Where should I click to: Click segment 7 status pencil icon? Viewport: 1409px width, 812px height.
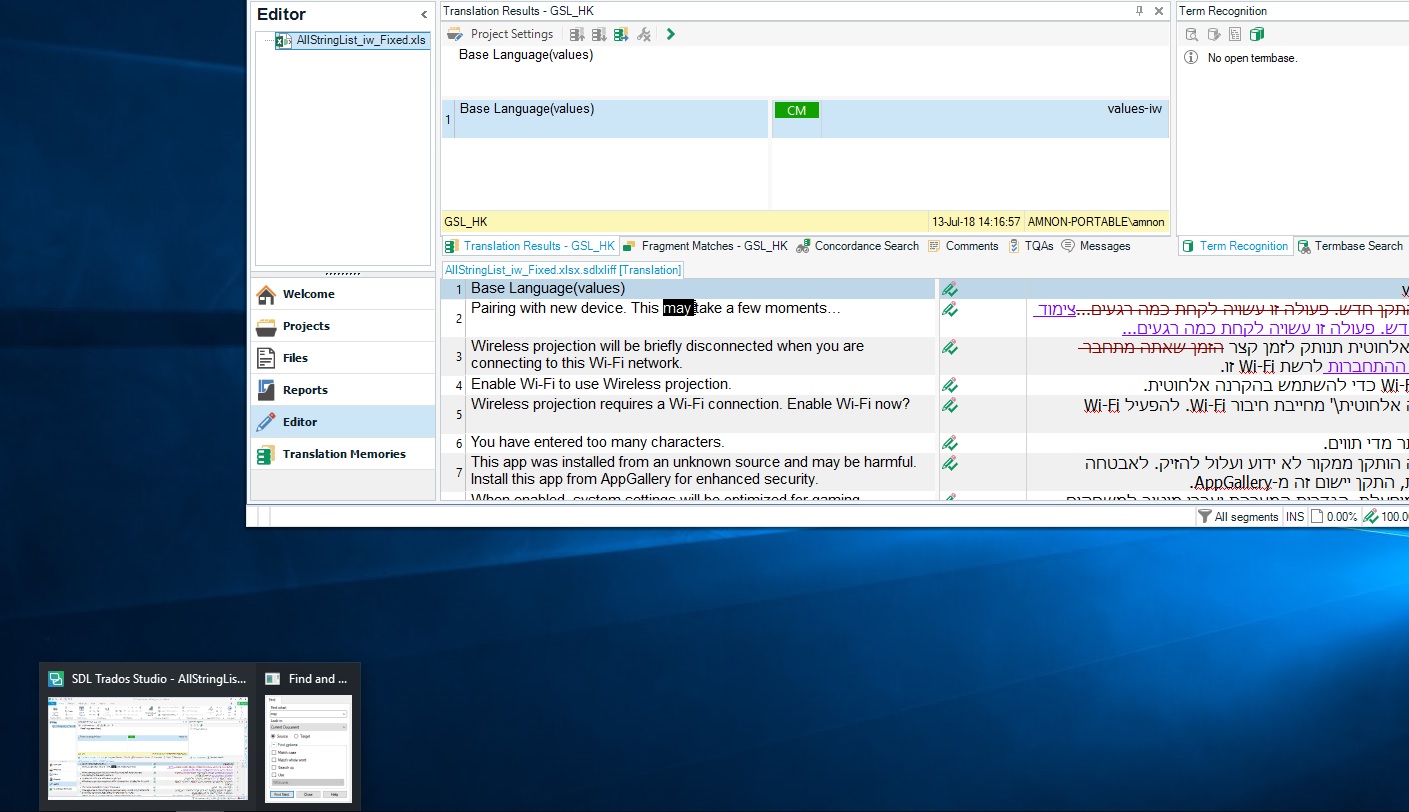pyautogui.click(x=950, y=463)
